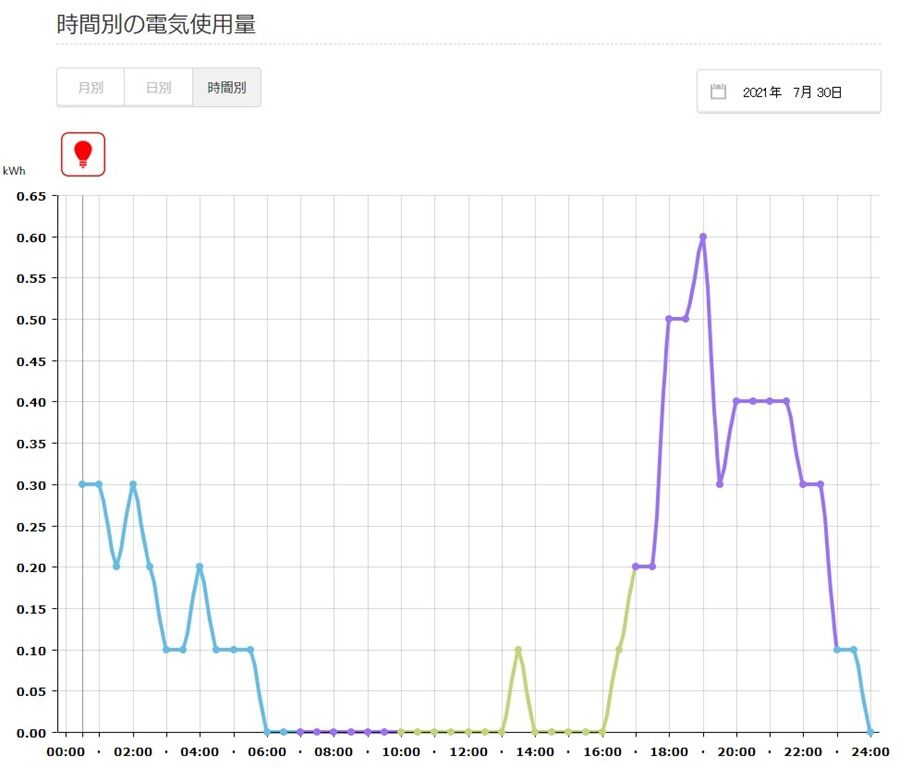
Task: Switch to the 月別 monthly tab
Action: pyautogui.click(x=91, y=87)
